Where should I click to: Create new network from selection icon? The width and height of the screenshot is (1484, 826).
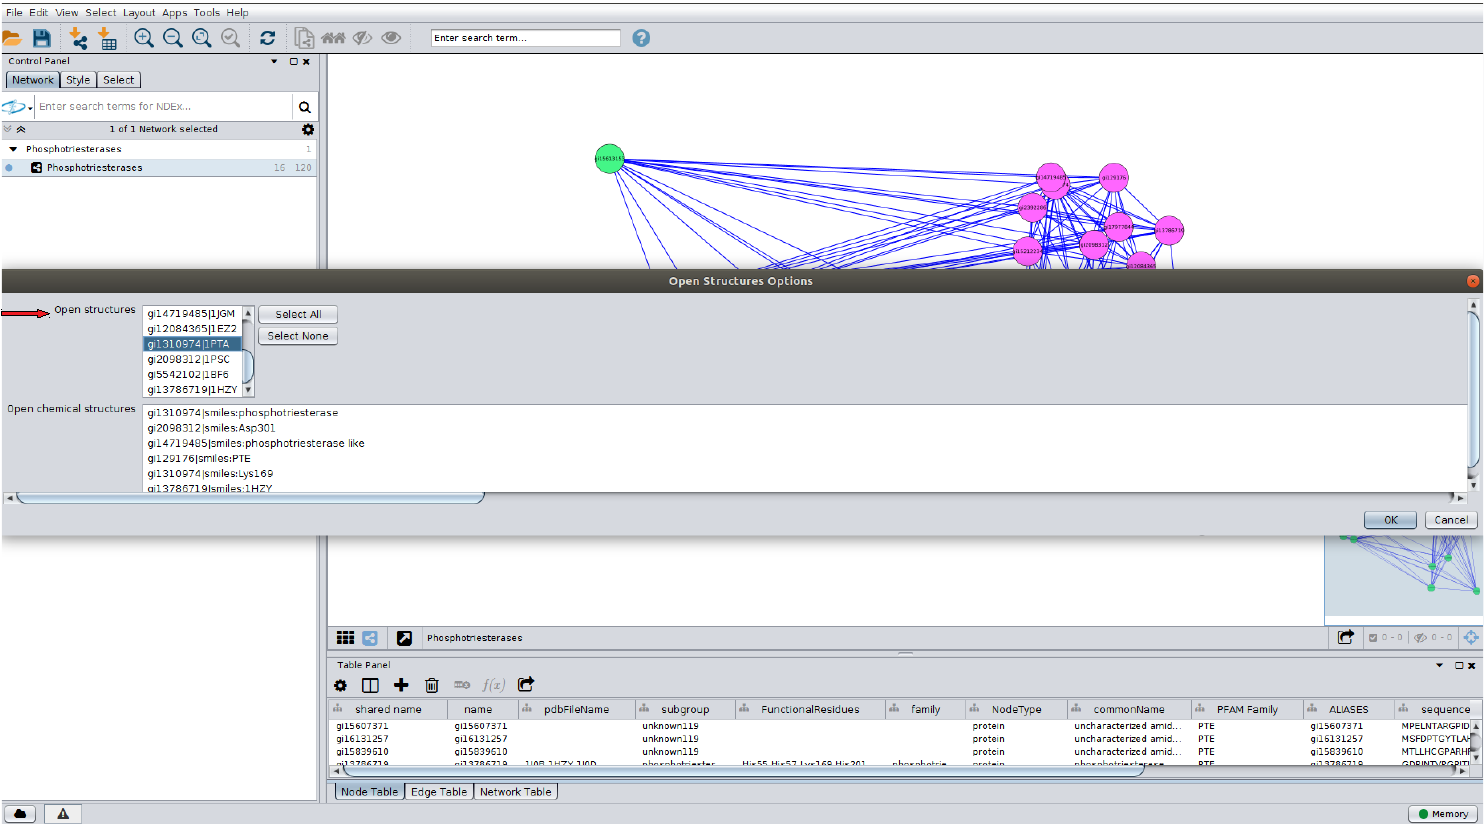(x=304, y=38)
